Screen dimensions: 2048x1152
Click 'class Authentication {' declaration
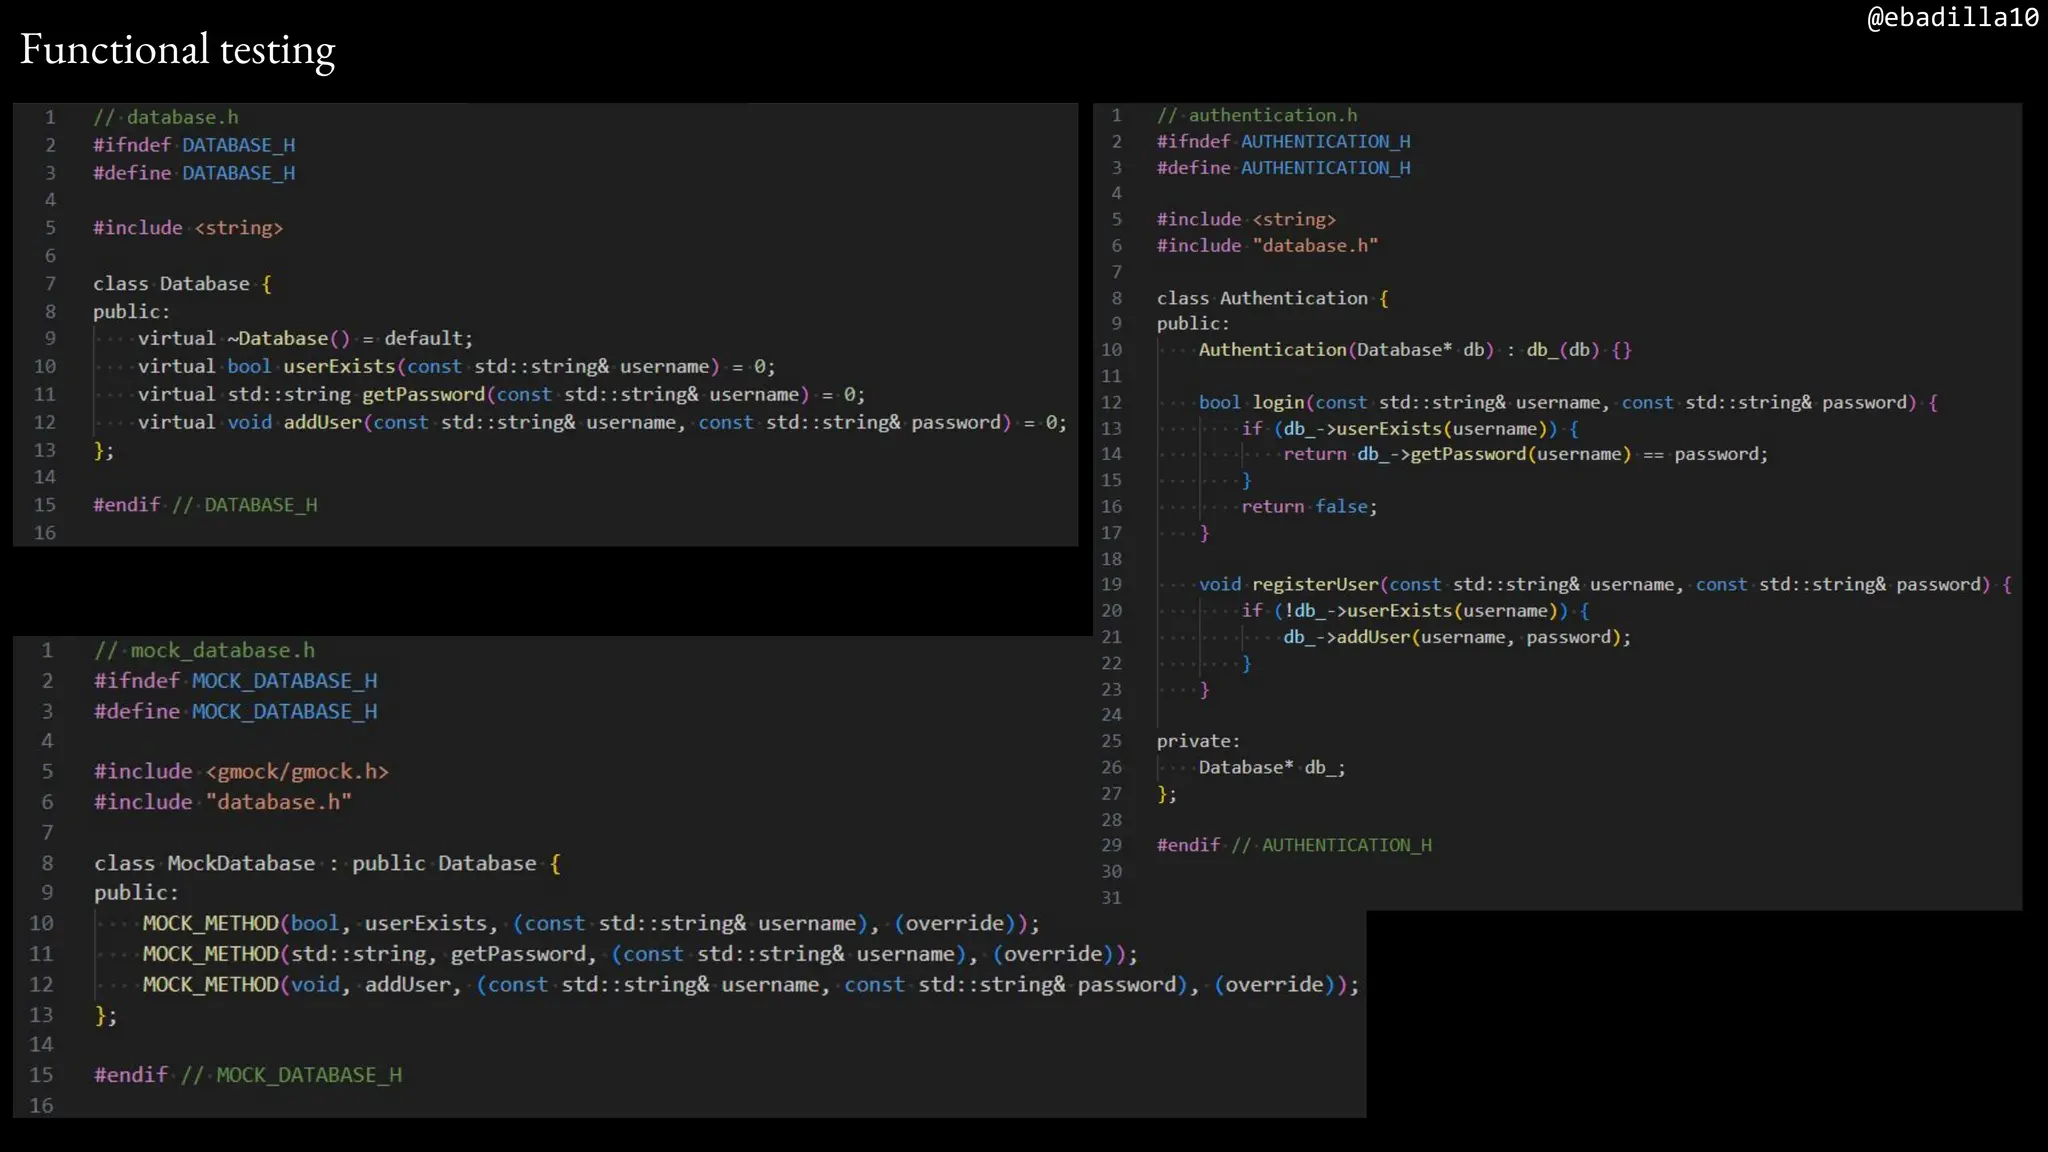1272,298
